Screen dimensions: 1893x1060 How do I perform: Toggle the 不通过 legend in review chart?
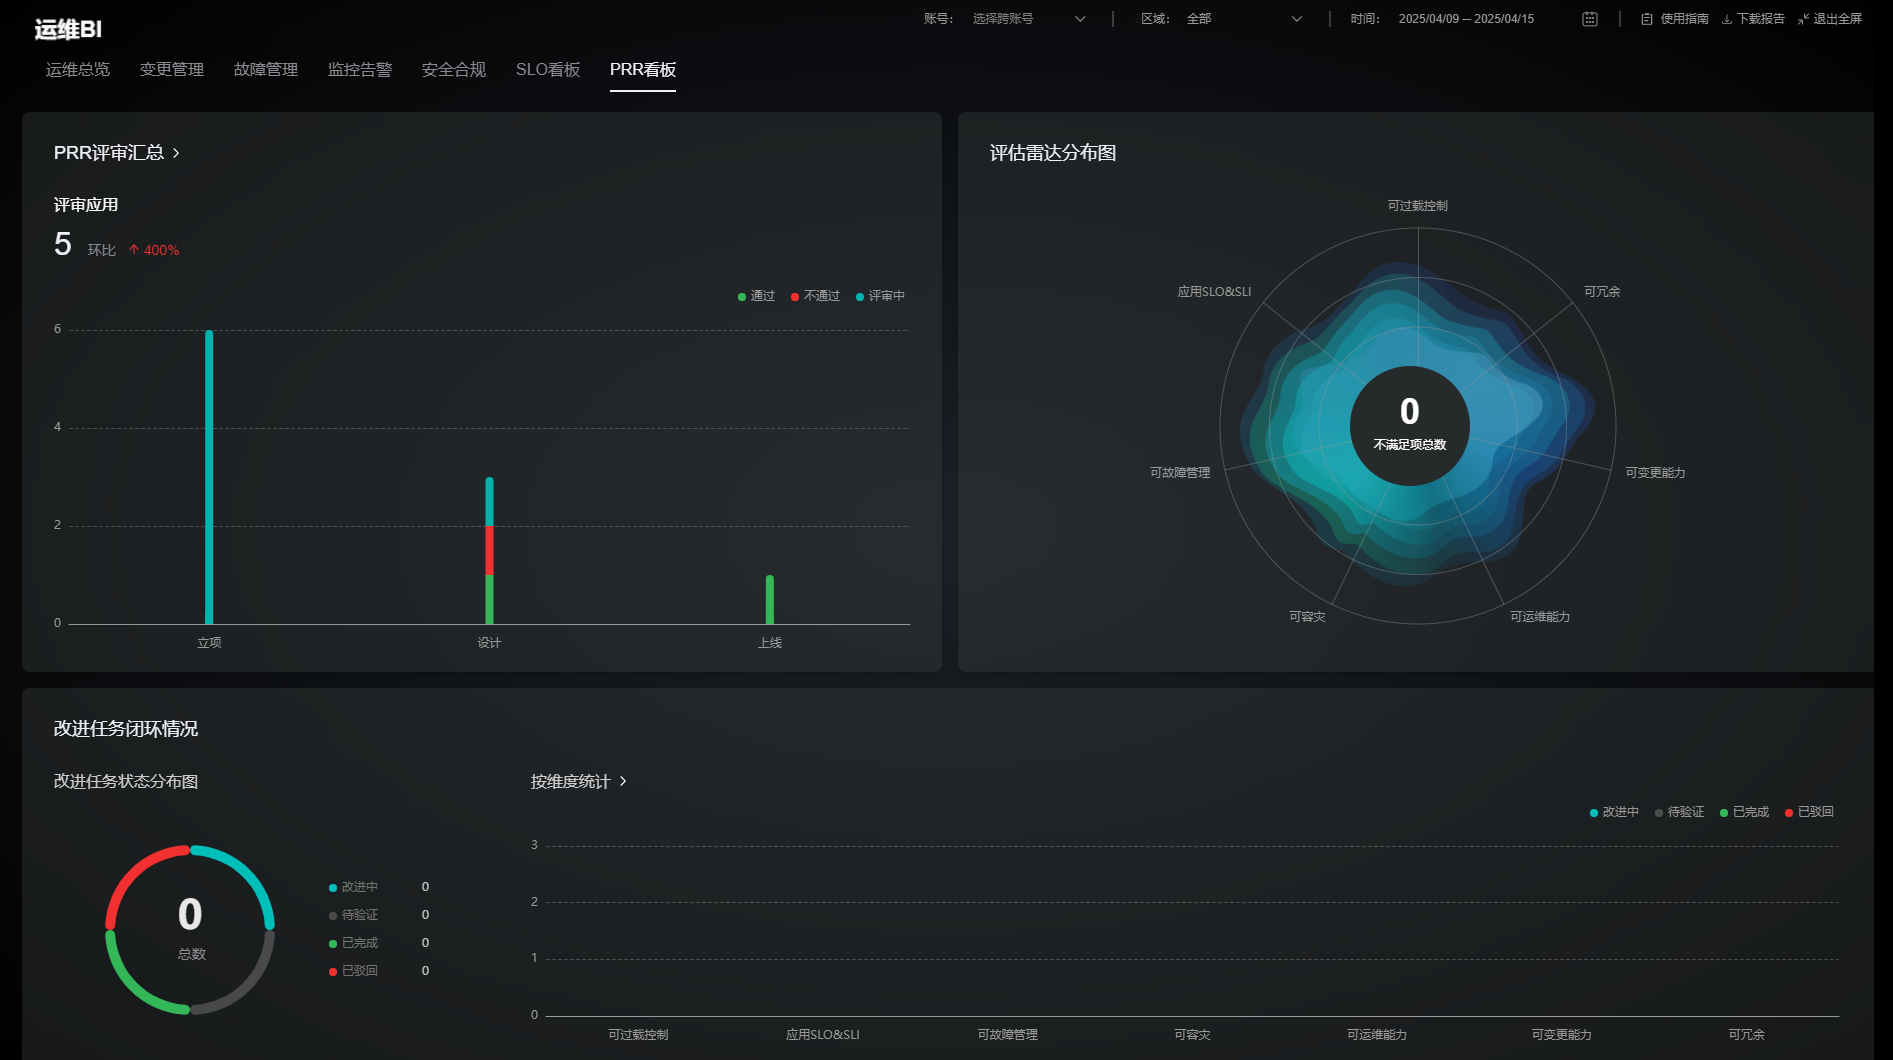coord(816,296)
